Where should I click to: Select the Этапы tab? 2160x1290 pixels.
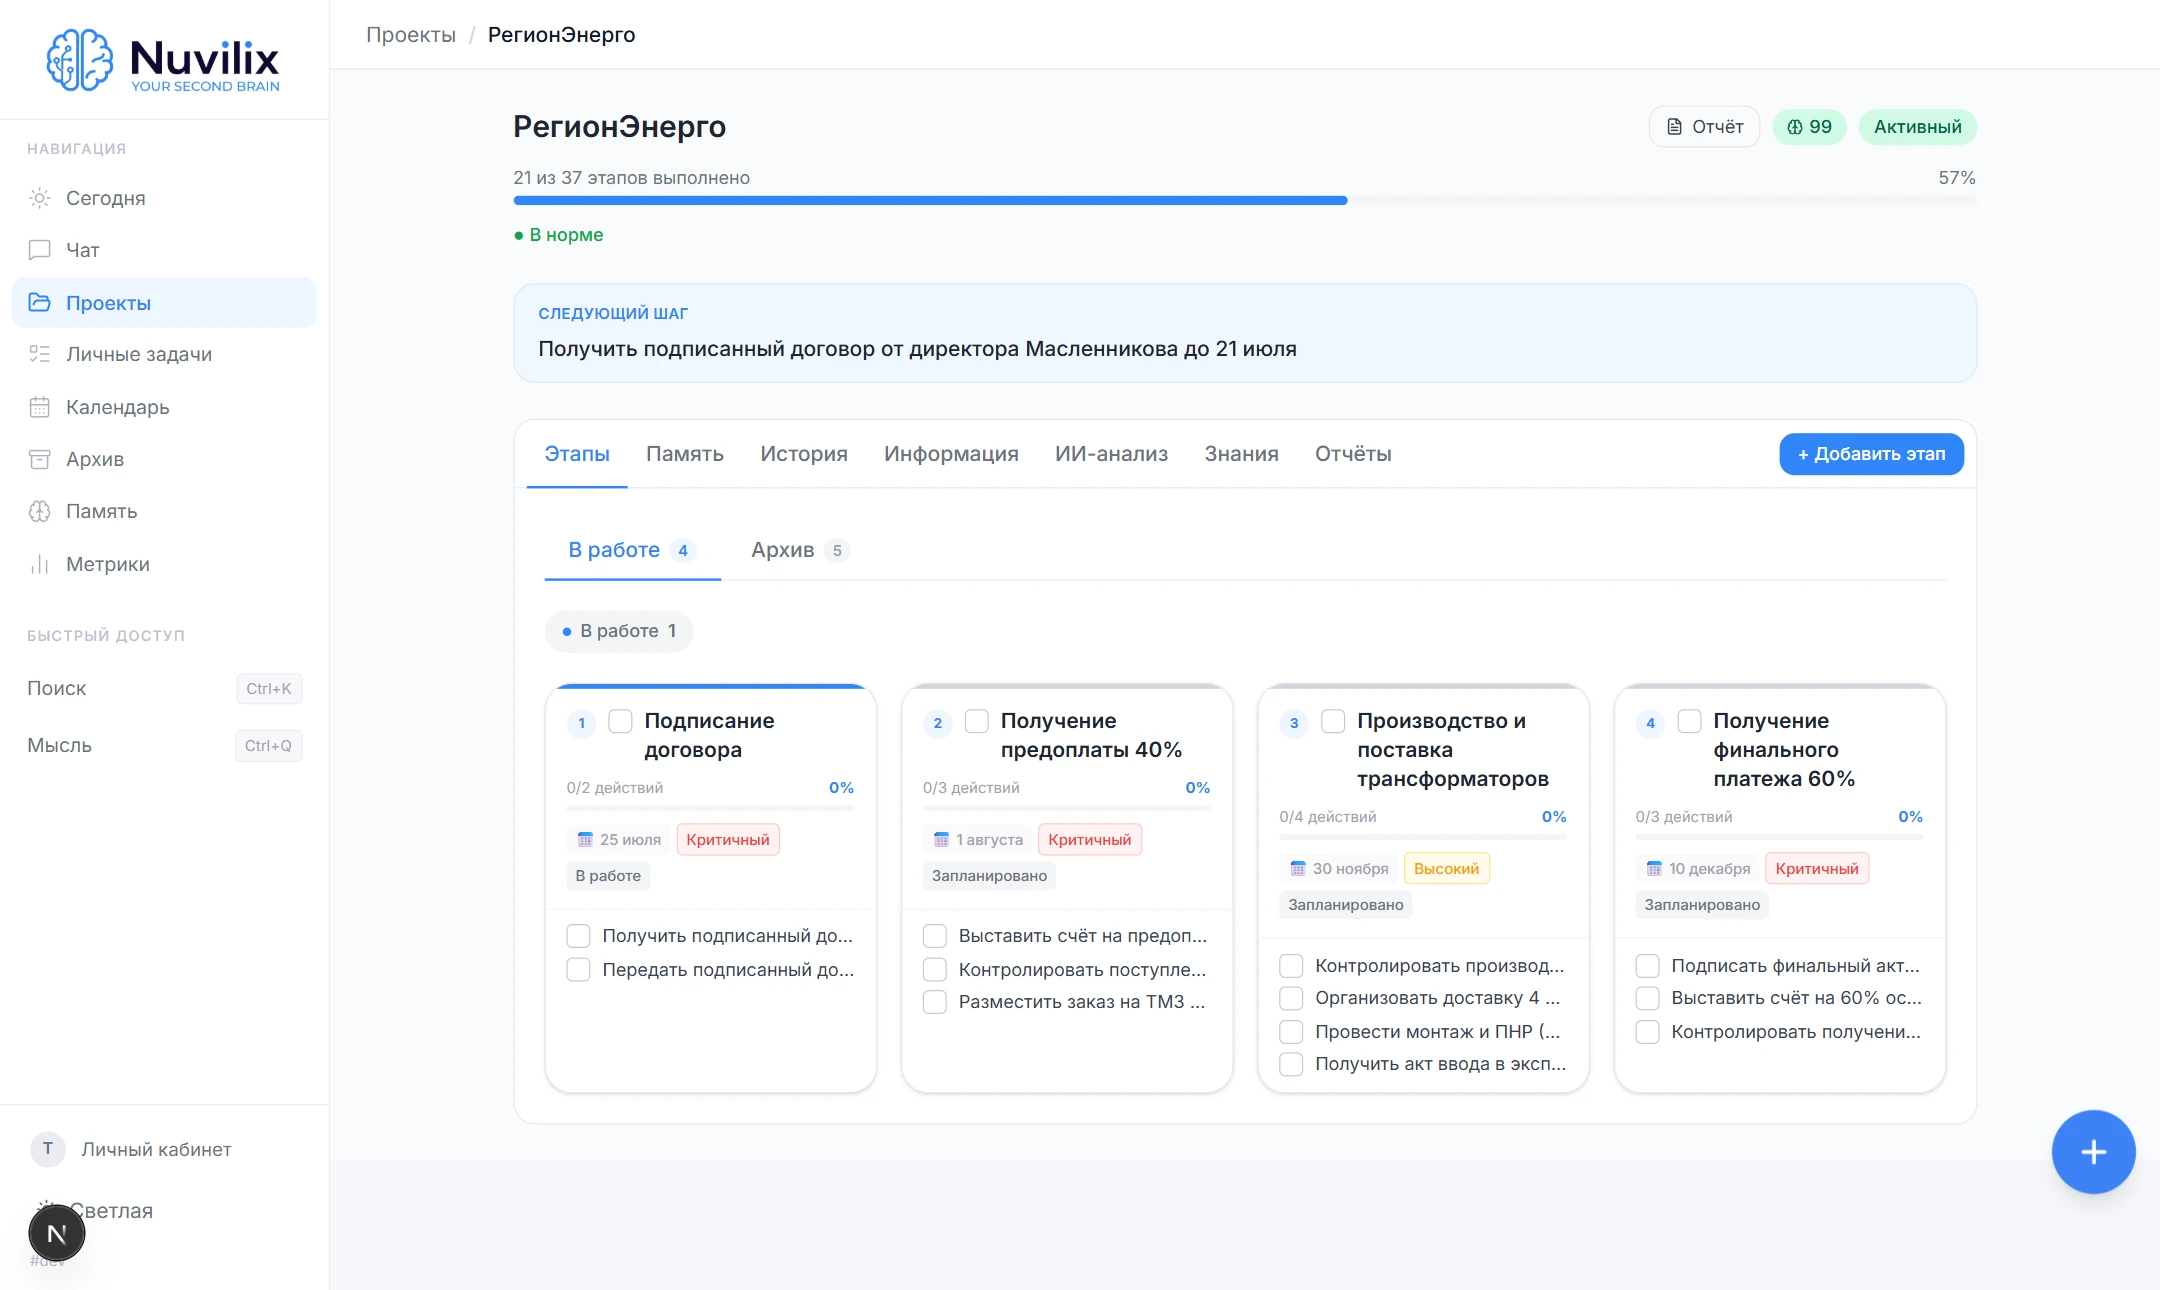coord(577,454)
